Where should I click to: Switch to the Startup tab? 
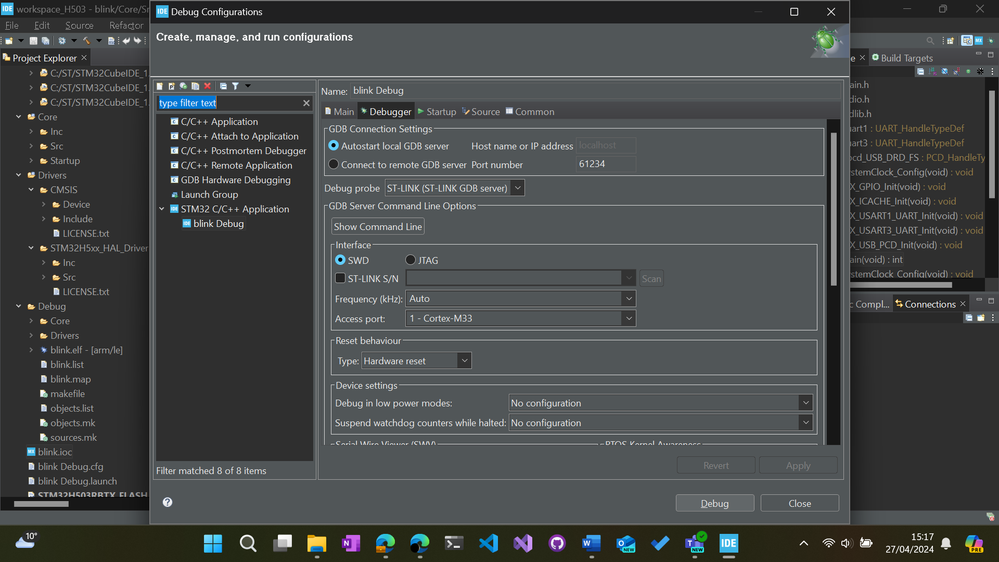[436, 112]
